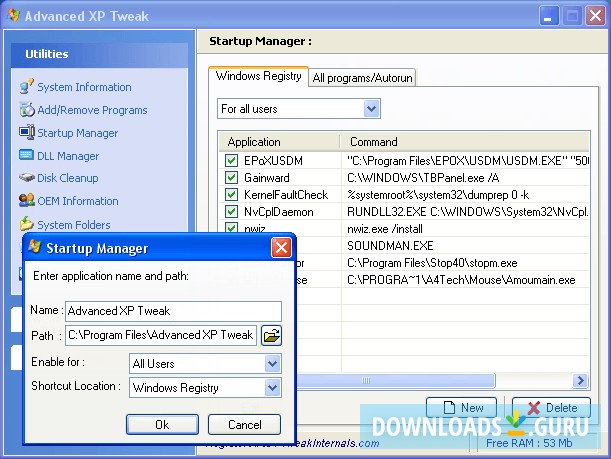The height and width of the screenshot is (459, 611).
Task: Click the System Information computer icon
Action: point(26,87)
